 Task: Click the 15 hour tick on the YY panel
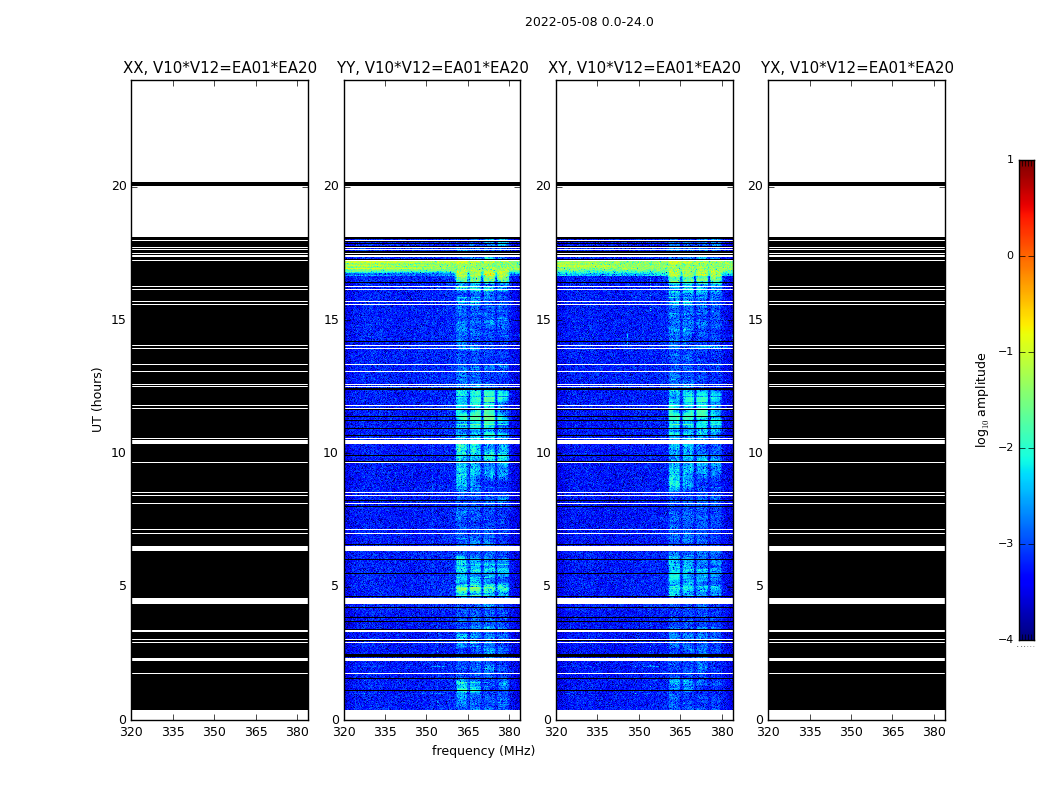(331, 319)
